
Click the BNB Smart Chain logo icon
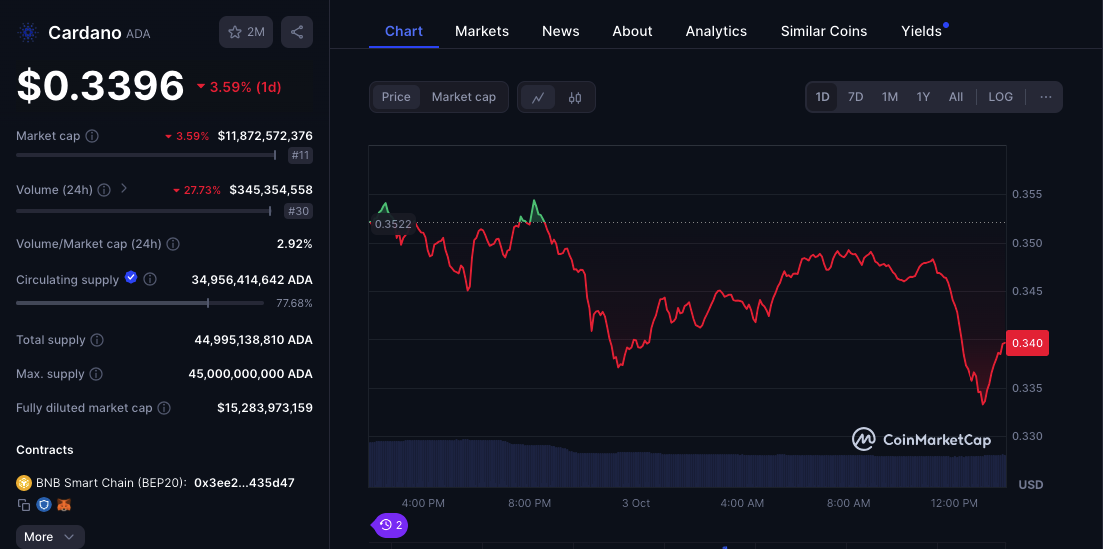coord(24,483)
